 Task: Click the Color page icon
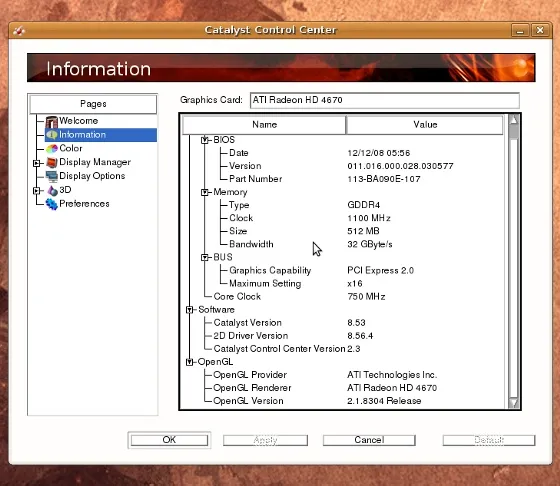click(x=52, y=148)
